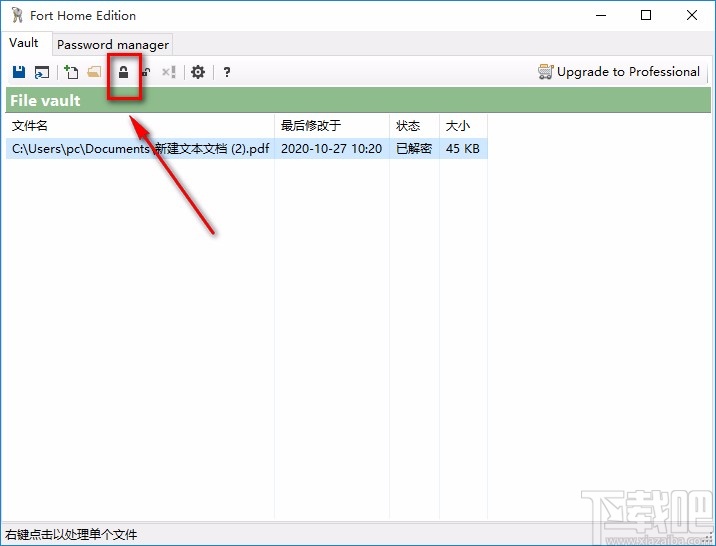Sort by the 状态 column header
The width and height of the screenshot is (716, 546).
pyautogui.click(x=414, y=126)
